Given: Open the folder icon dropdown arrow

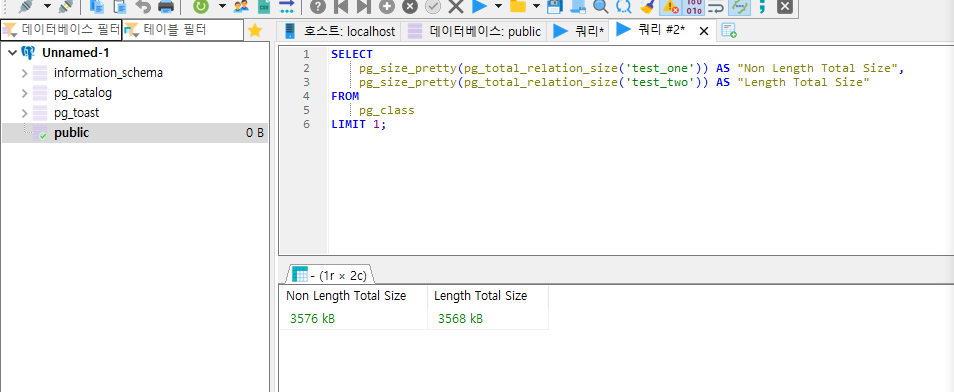Looking at the screenshot, I should click(x=536, y=7).
